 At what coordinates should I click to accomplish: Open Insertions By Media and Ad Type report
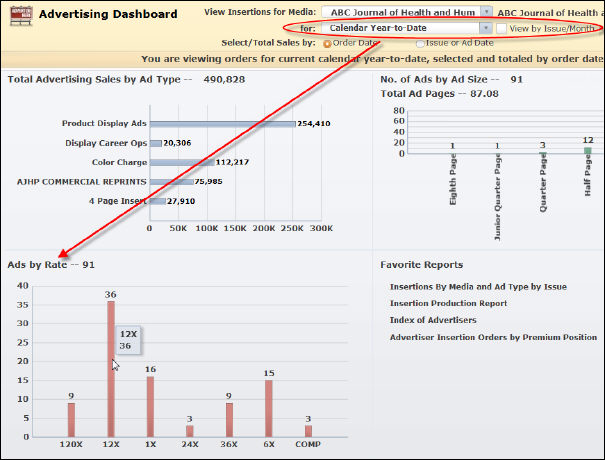(x=477, y=287)
